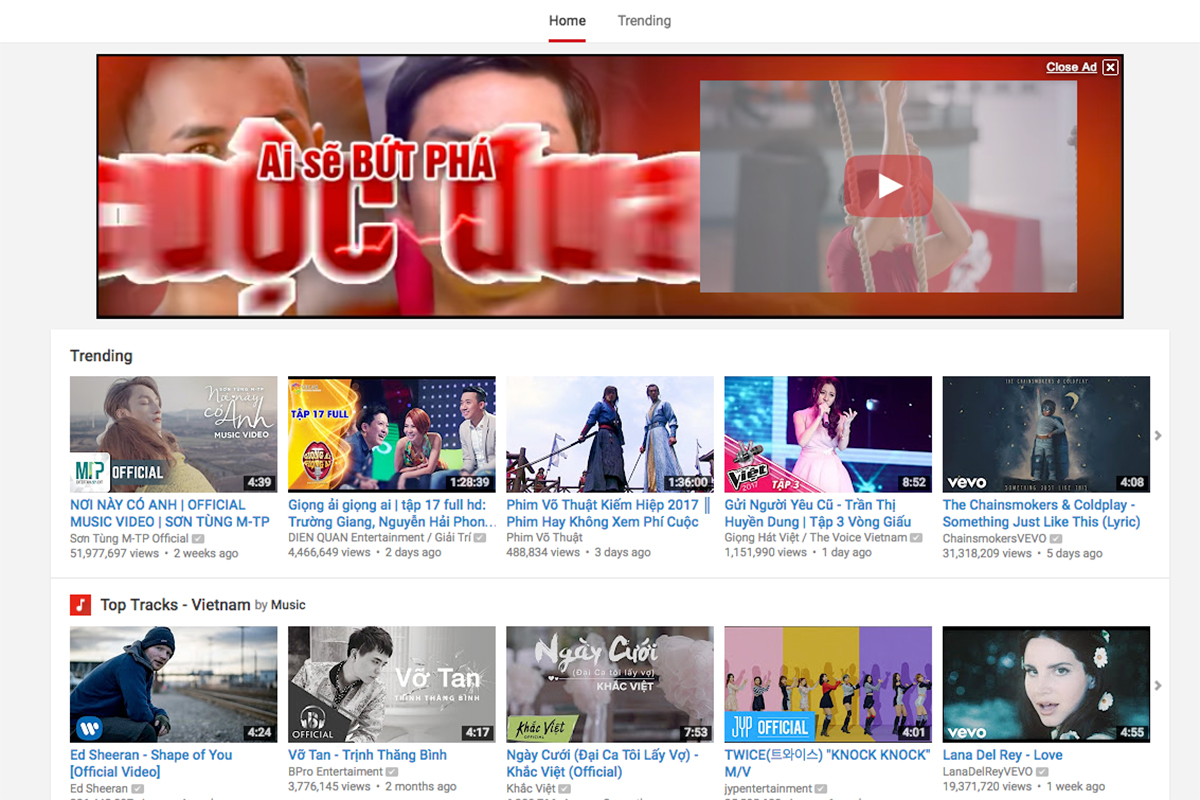The width and height of the screenshot is (1200, 800).
Task: Open Vỡ Tan - Trịnh Thăng Bình title
Action: [367, 755]
